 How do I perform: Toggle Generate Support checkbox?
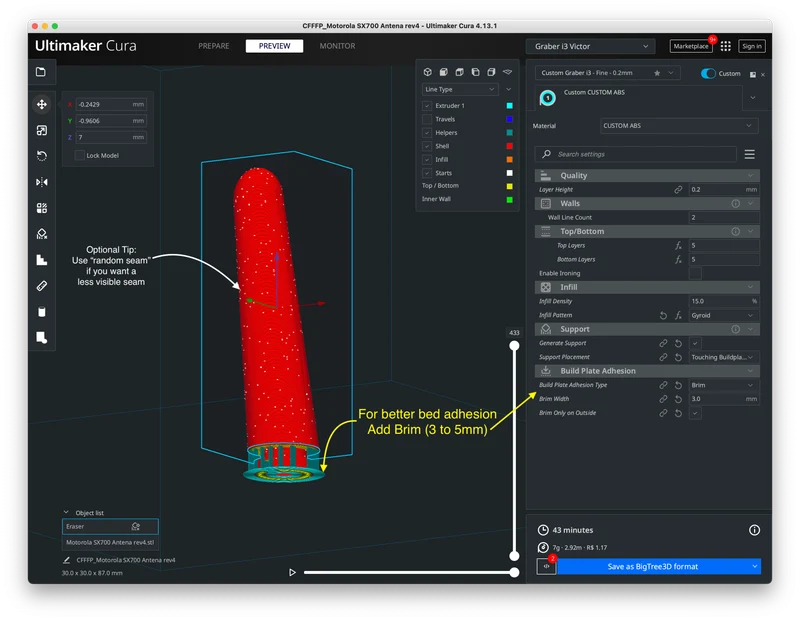coord(695,343)
